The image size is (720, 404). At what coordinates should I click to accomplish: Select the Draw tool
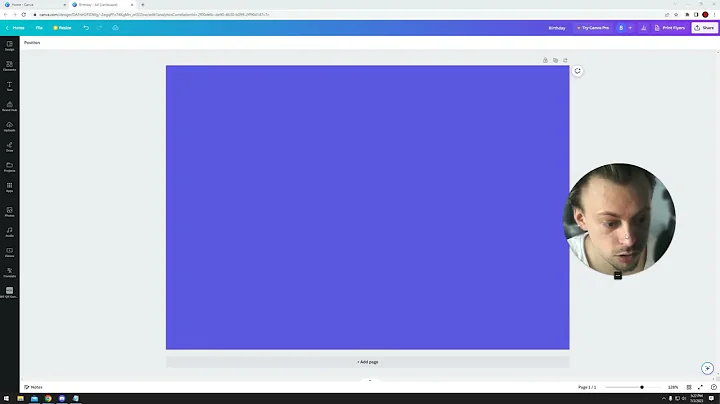(9, 147)
